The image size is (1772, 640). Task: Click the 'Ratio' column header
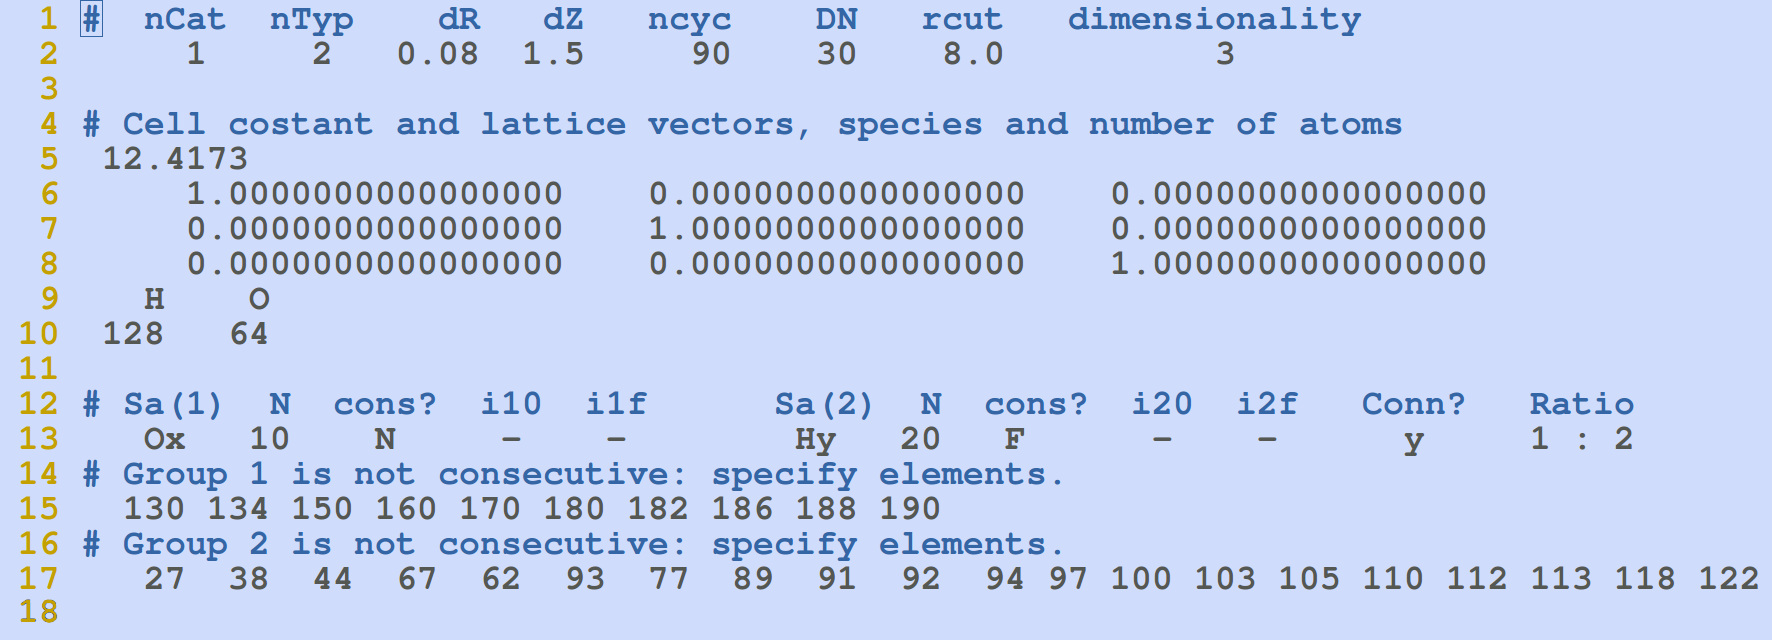click(1581, 404)
